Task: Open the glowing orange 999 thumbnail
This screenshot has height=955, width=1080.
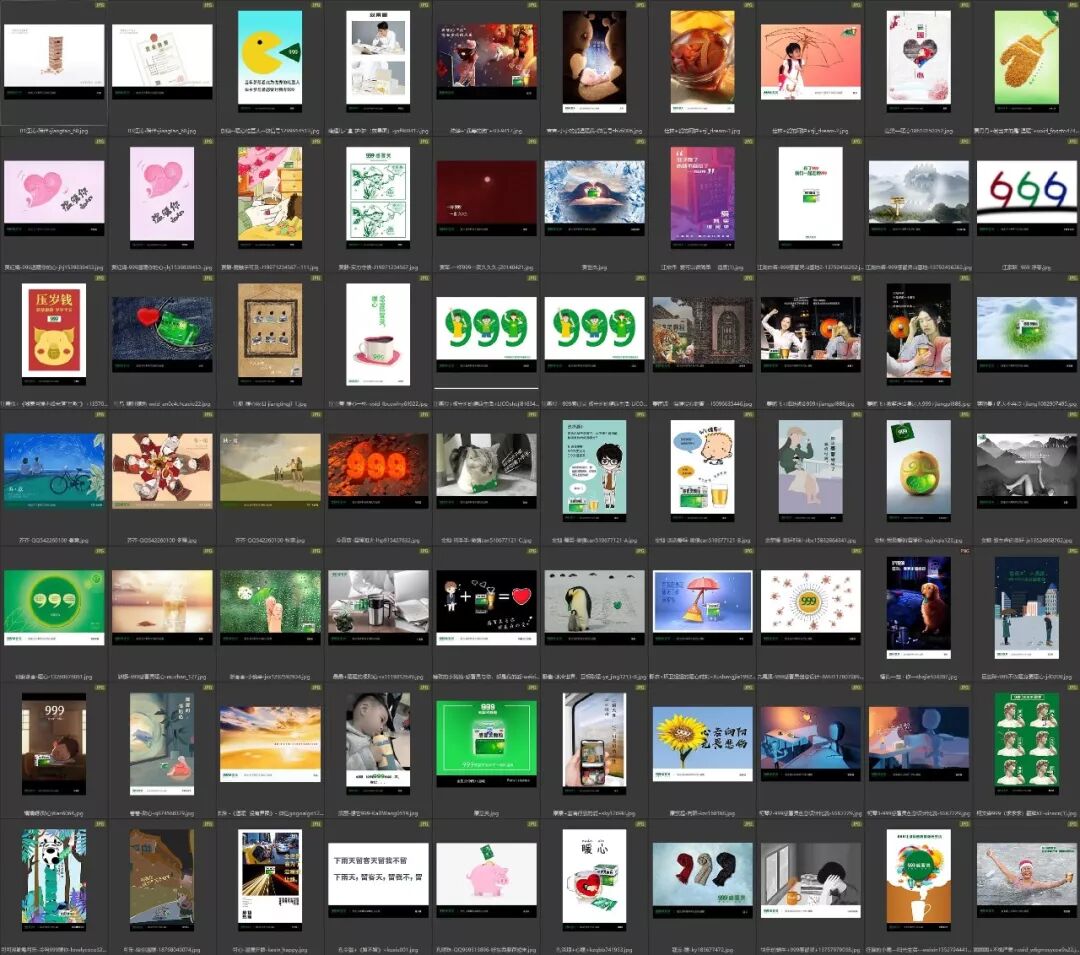Action: coord(378,472)
